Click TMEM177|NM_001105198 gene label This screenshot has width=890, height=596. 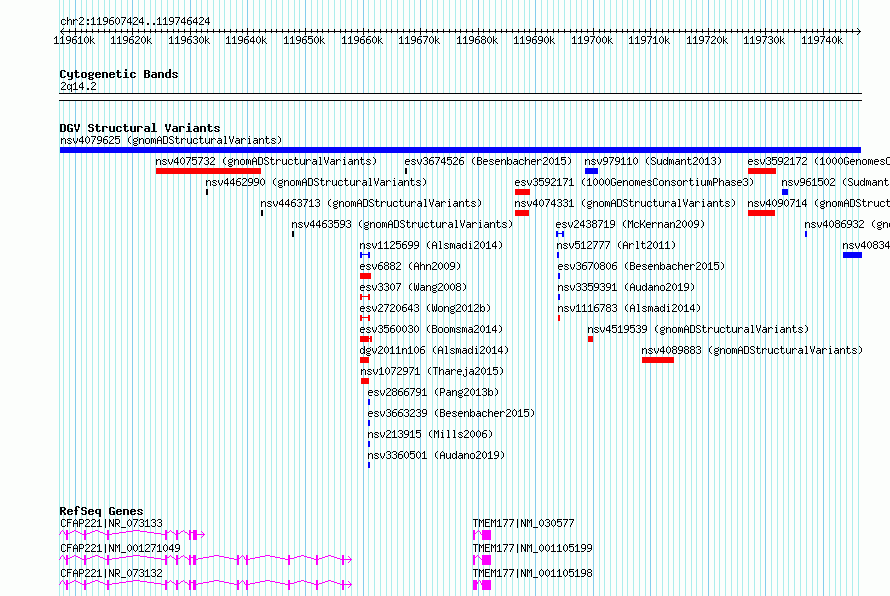532,573
